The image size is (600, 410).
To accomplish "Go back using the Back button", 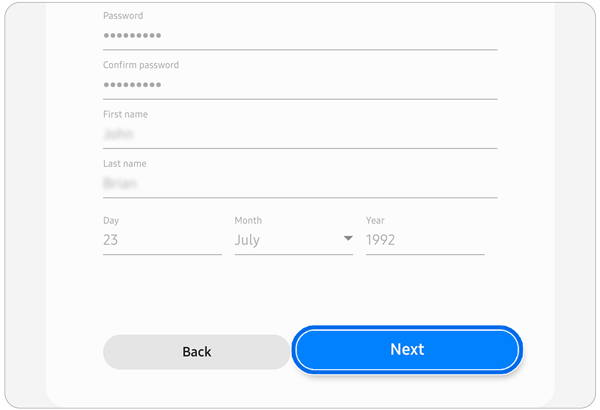I will click(x=196, y=352).
